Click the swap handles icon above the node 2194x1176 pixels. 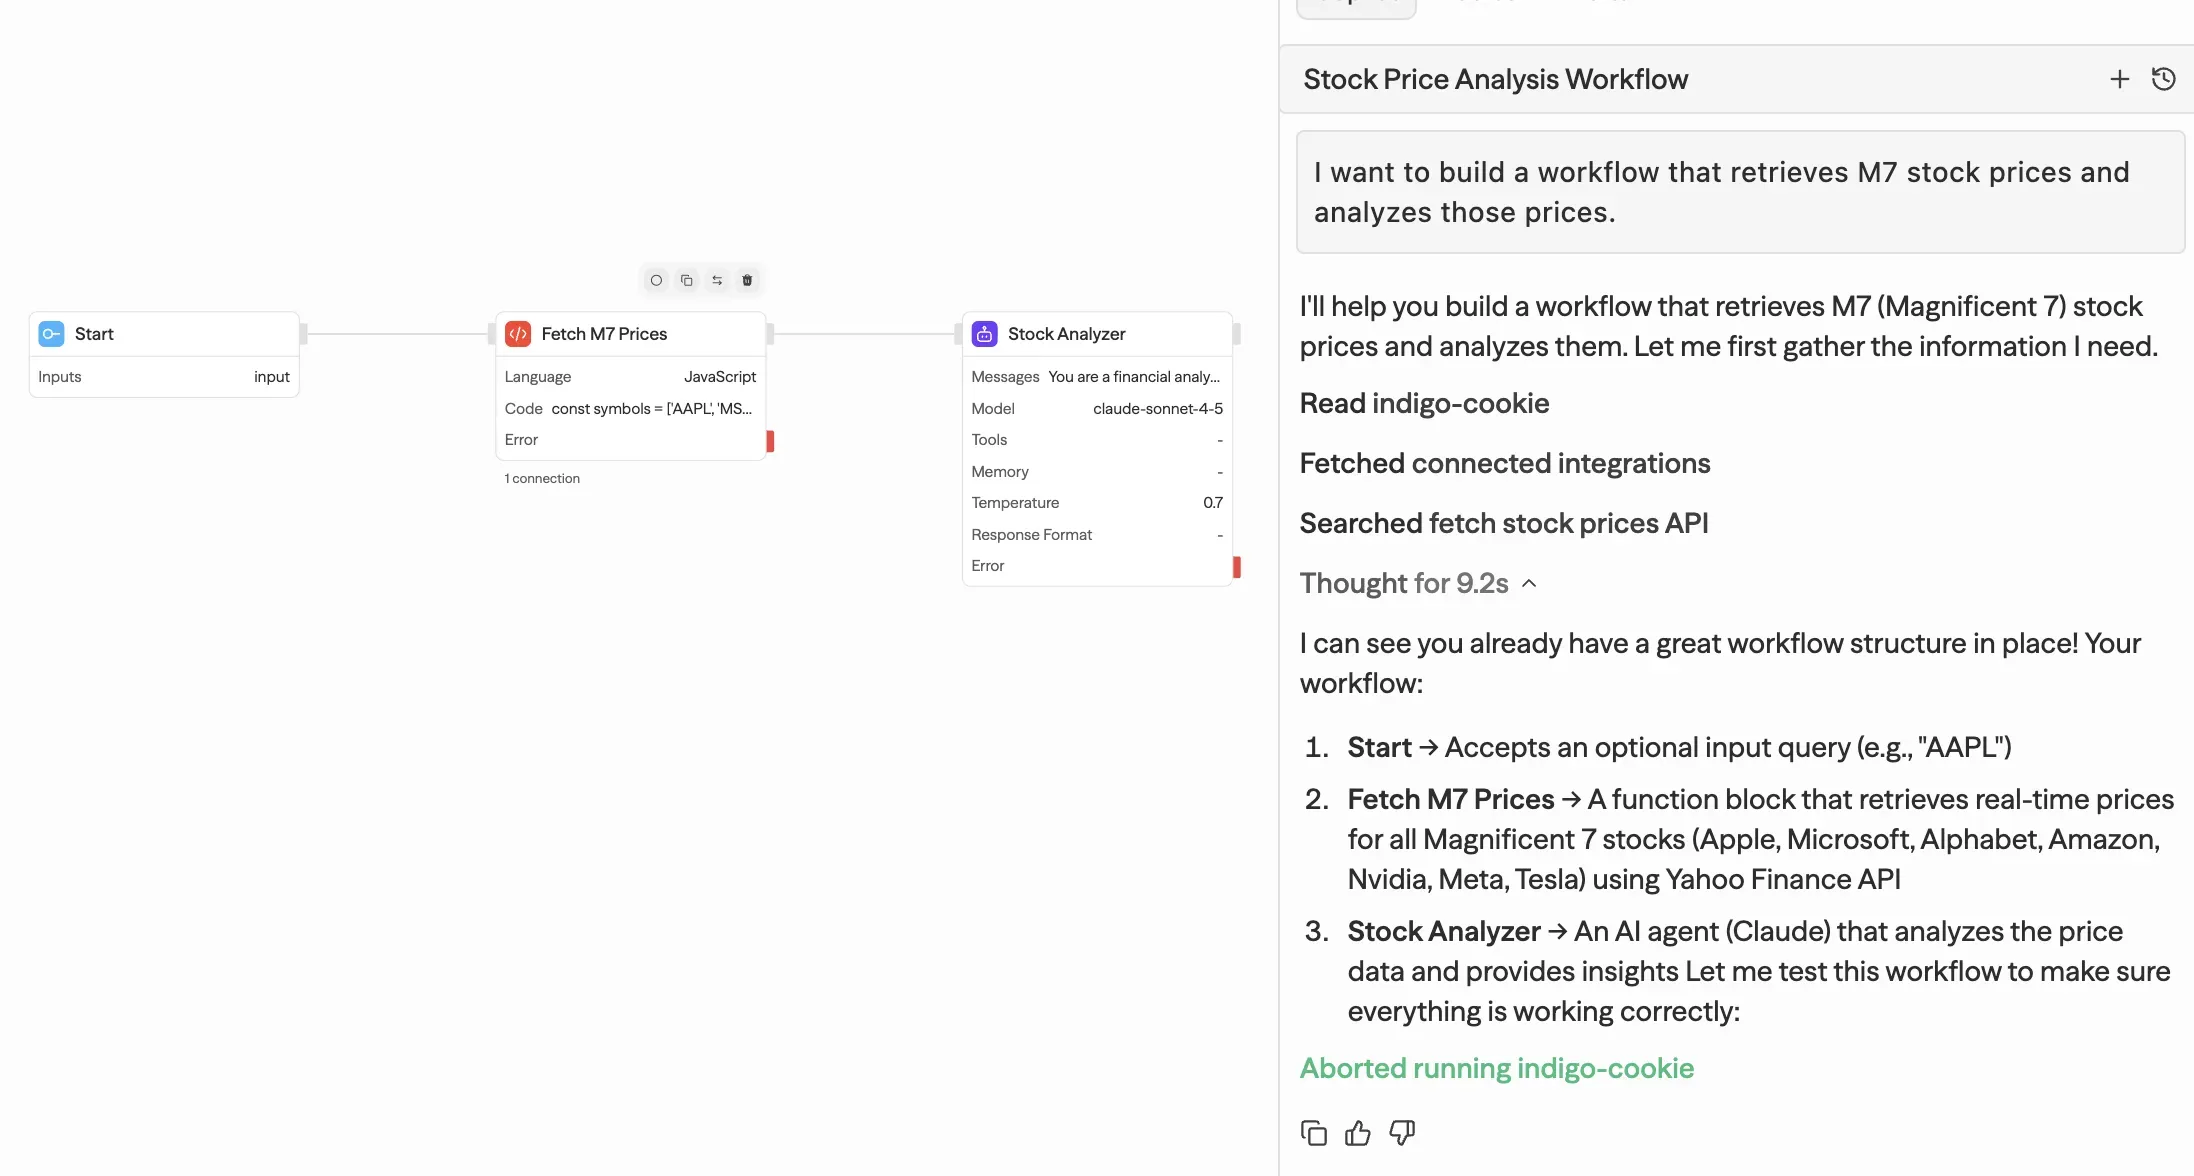click(717, 280)
